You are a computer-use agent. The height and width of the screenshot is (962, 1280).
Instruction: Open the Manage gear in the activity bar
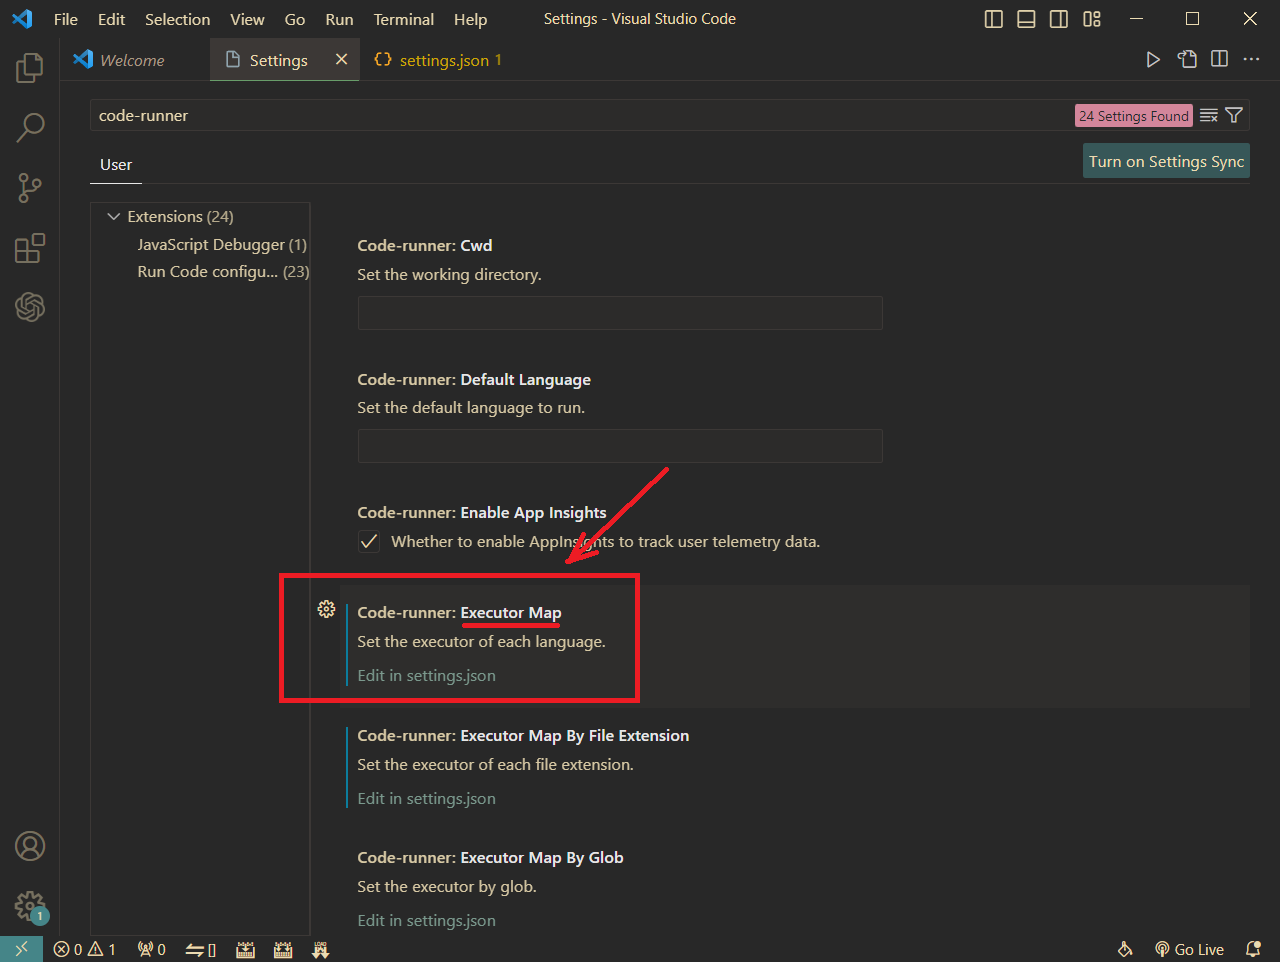[x=30, y=906]
